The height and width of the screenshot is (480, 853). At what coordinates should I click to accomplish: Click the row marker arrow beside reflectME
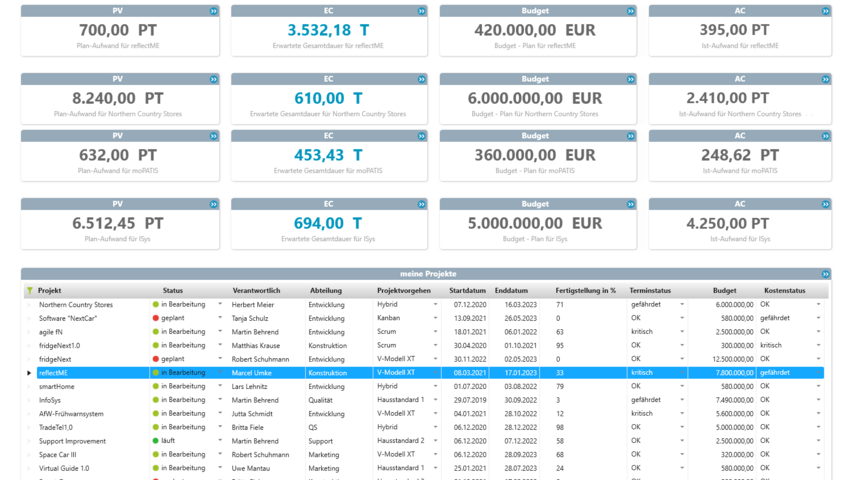(x=29, y=372)
